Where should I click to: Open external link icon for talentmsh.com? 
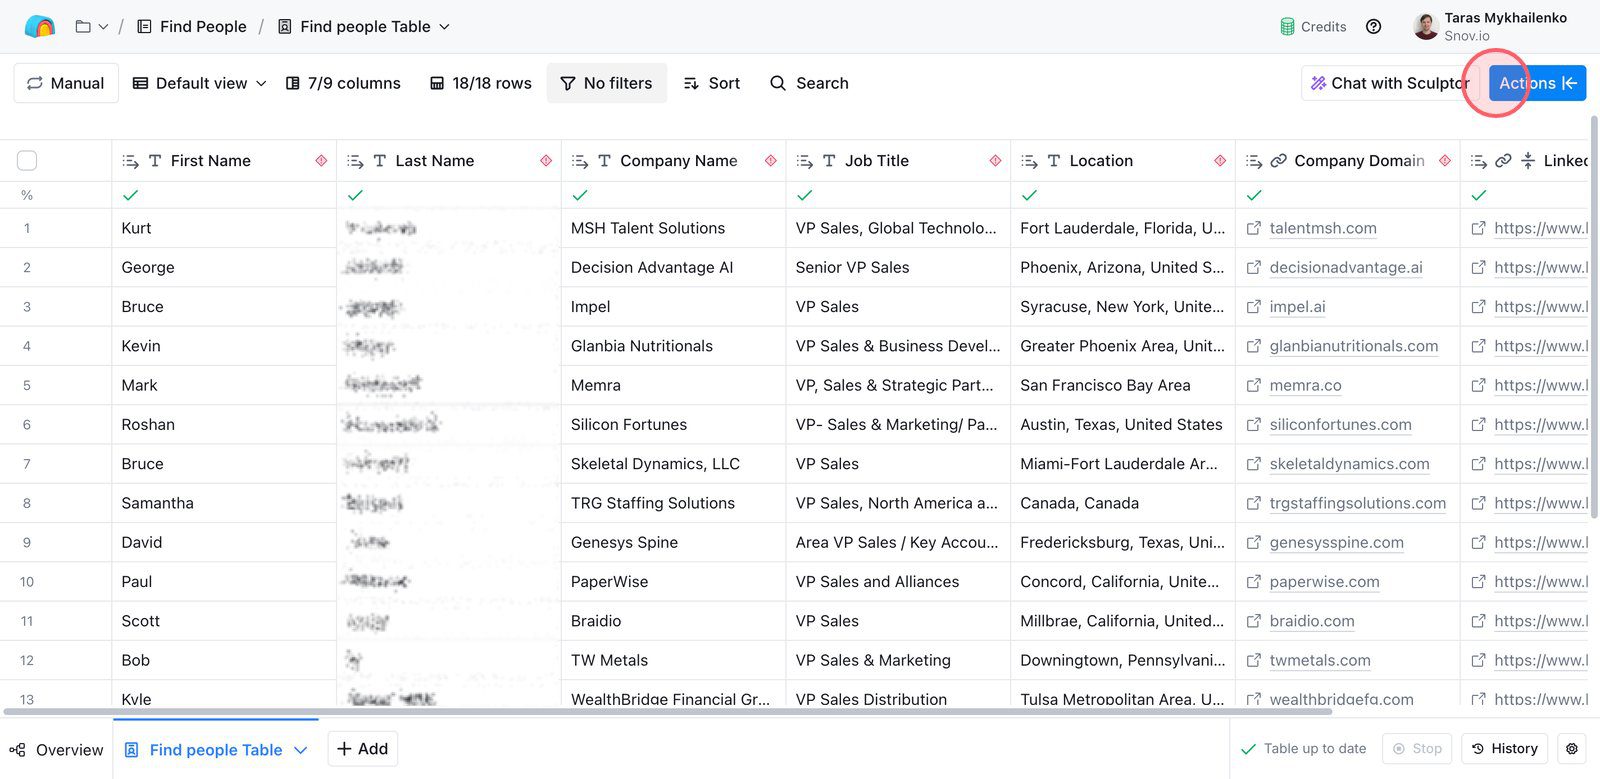pyautogui.click(x=1253, y=229)
